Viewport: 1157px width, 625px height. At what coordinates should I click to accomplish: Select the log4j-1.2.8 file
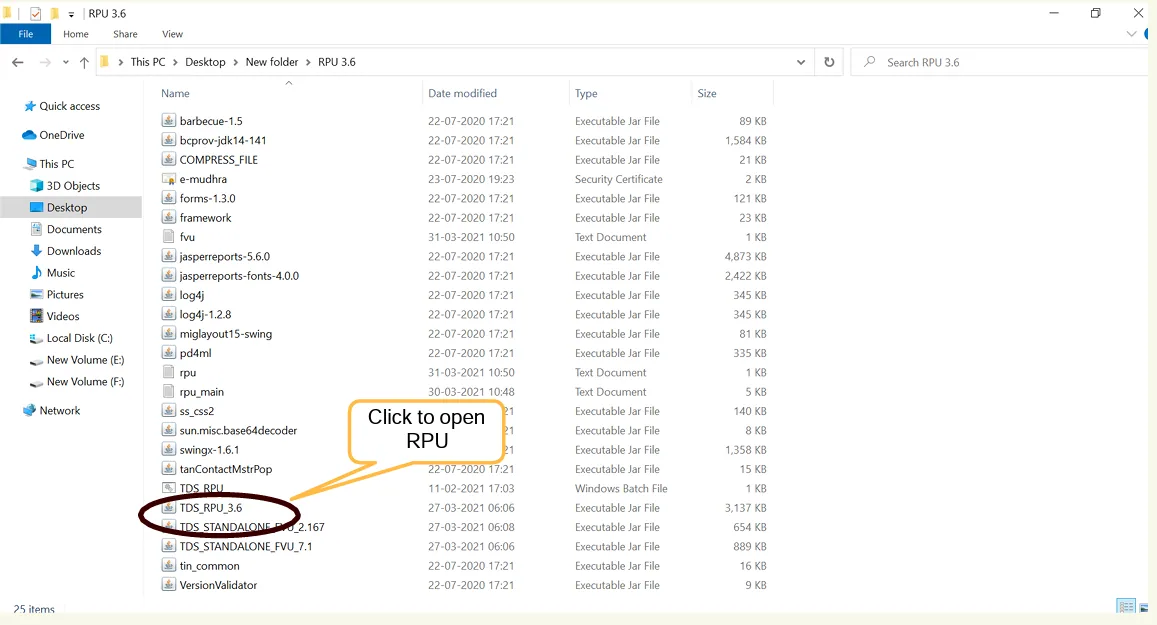coord(205,314)
